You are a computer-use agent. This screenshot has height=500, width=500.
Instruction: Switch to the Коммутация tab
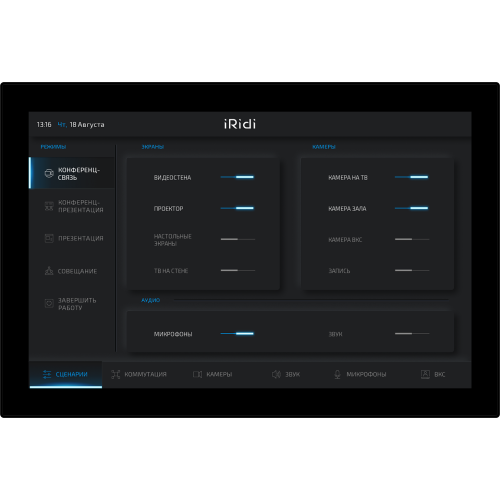point(145,374)
